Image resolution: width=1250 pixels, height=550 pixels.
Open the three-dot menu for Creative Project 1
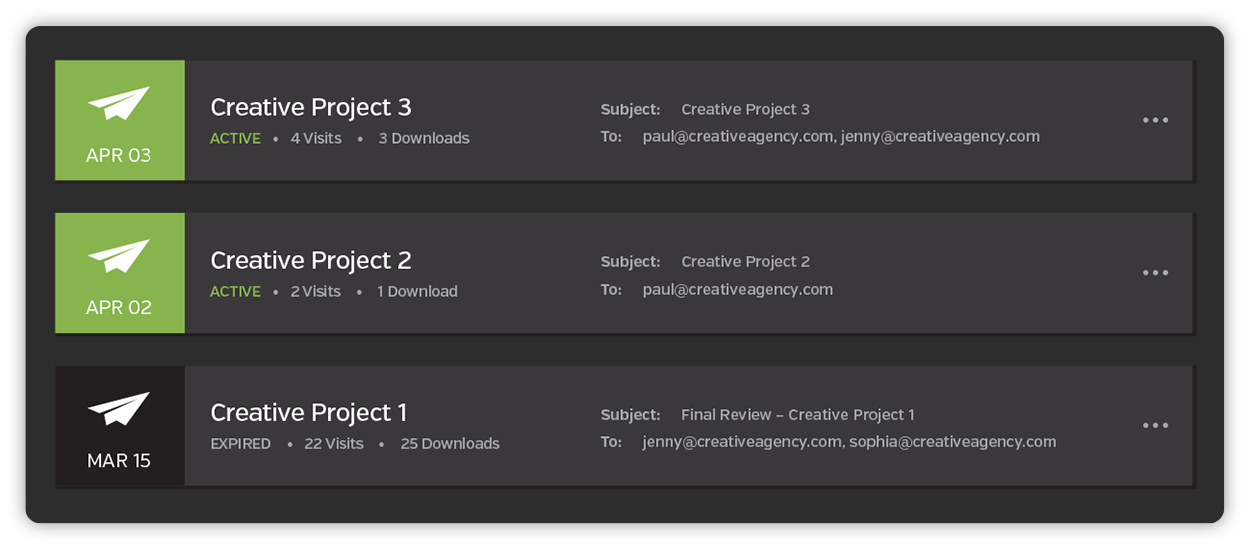point(1155,426)
